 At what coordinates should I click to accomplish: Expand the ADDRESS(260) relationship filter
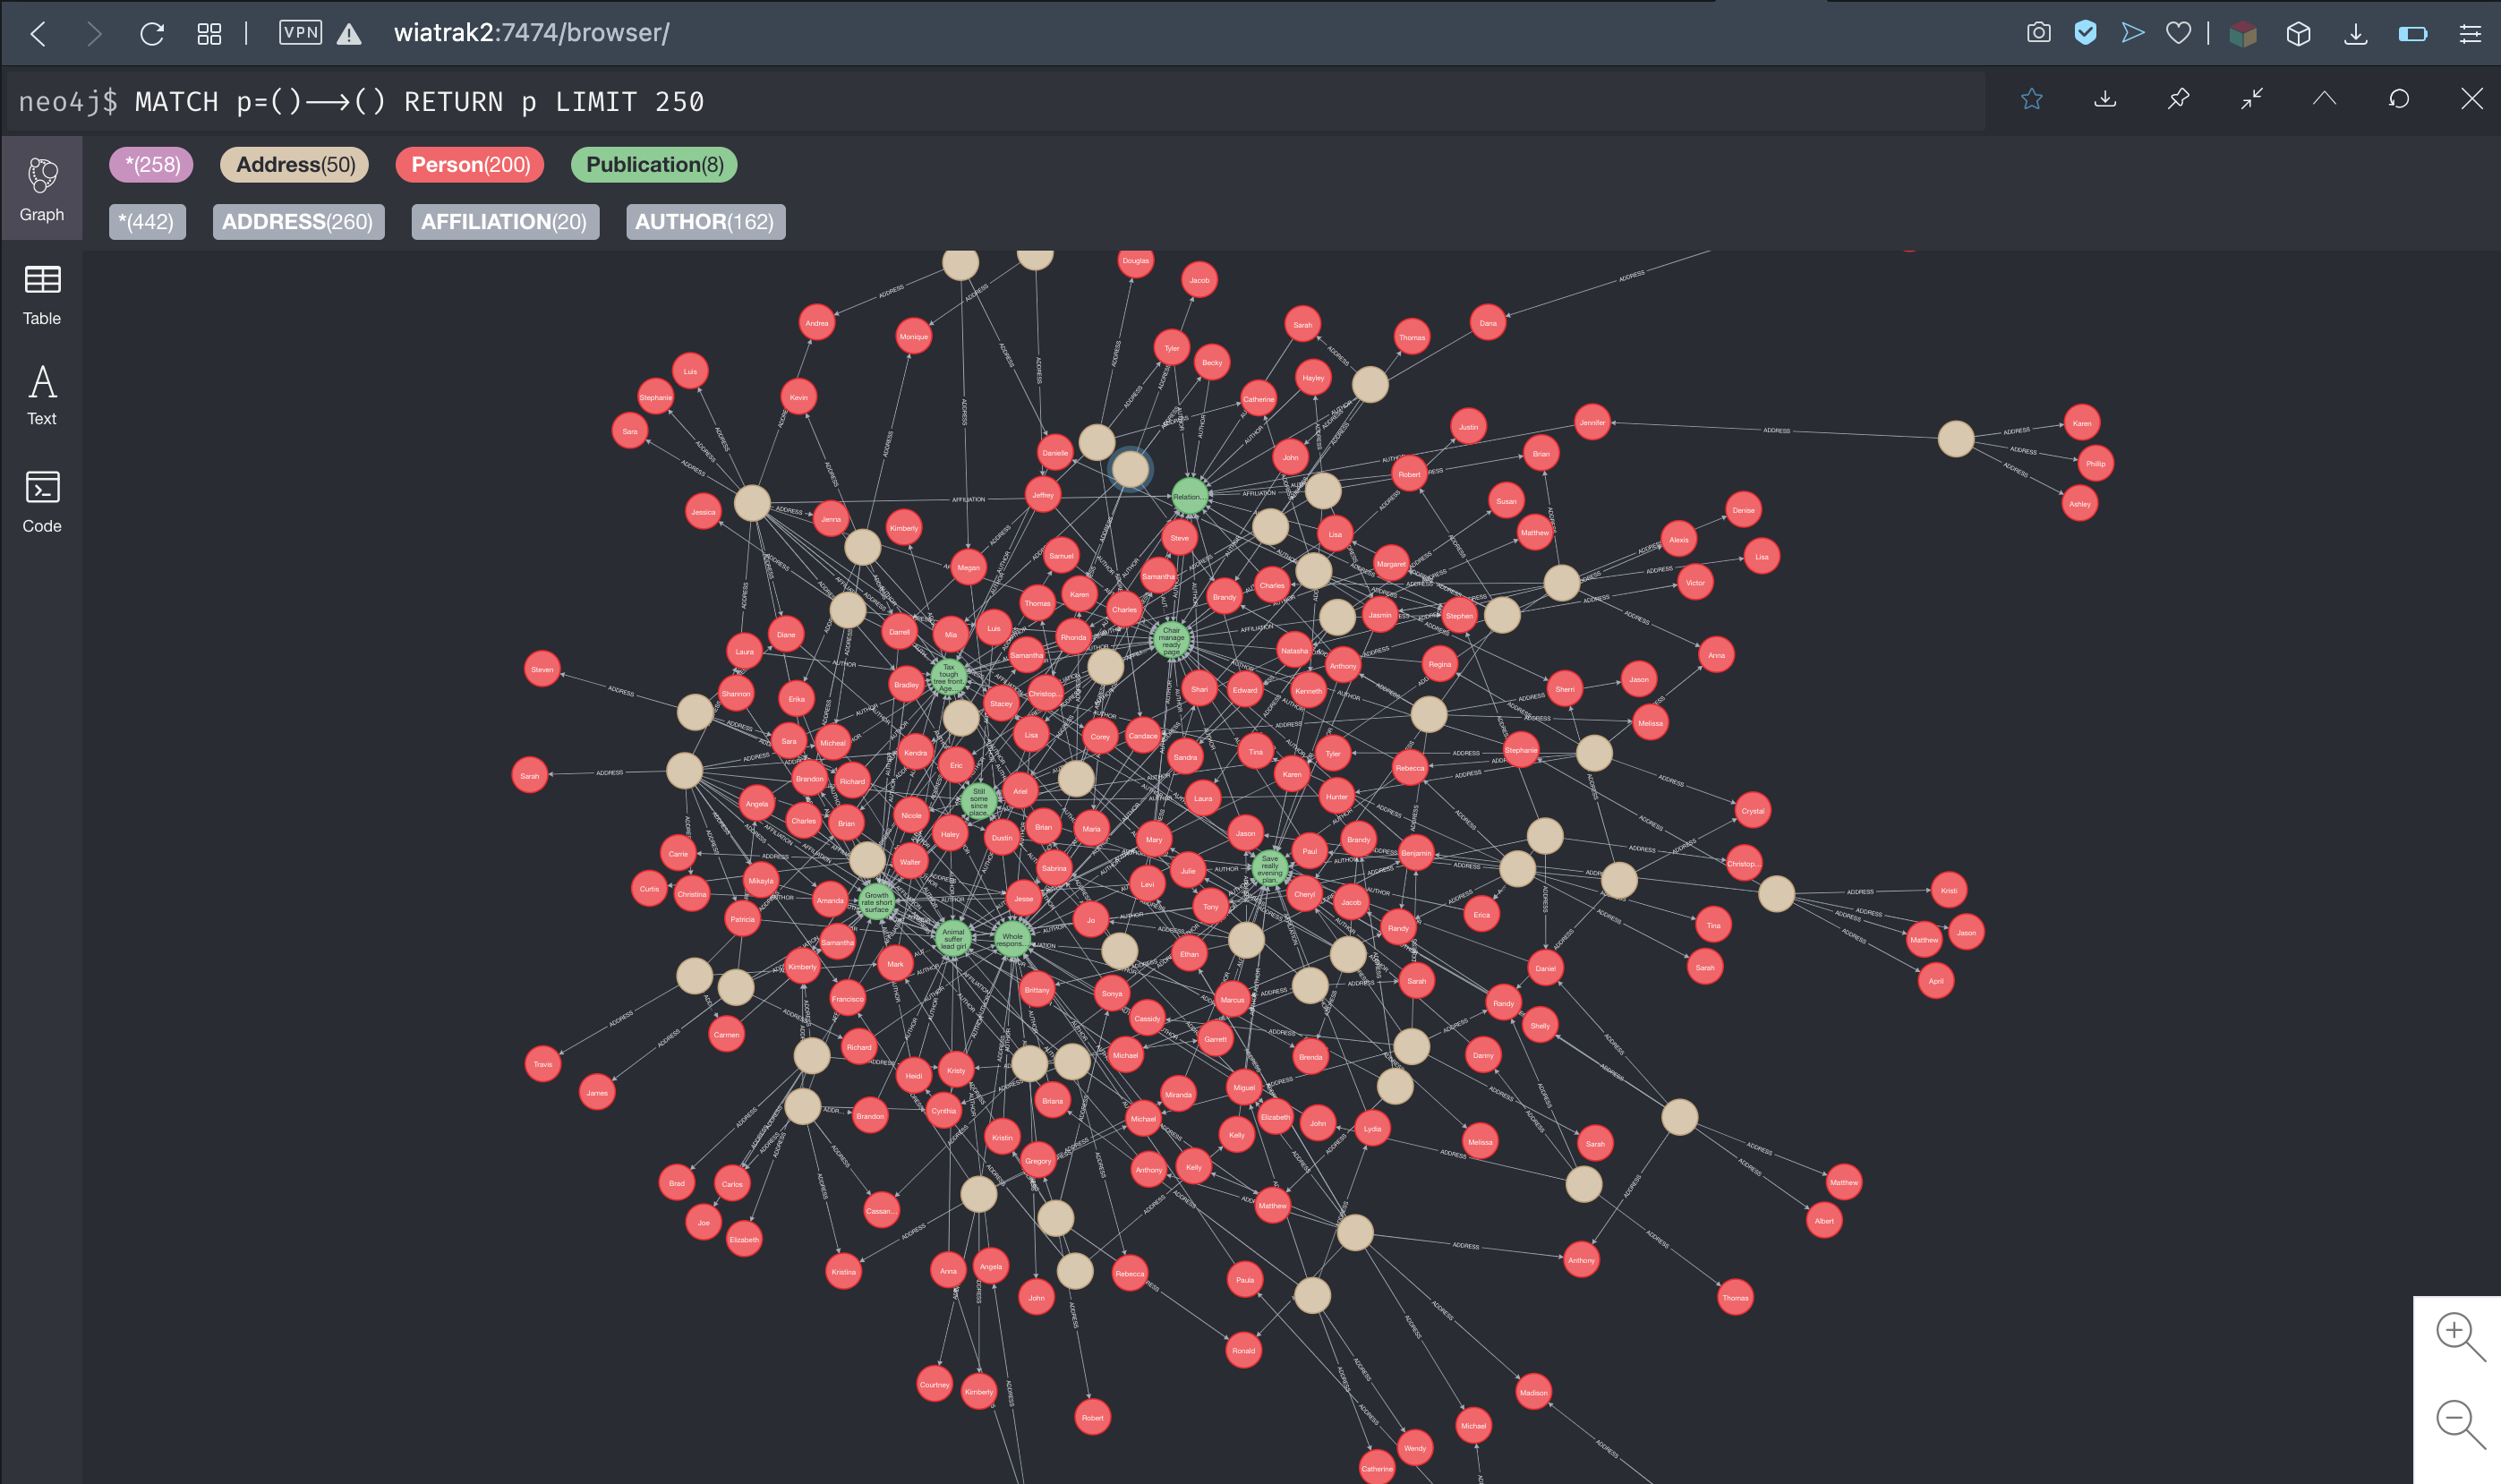[x=295, y=219]
